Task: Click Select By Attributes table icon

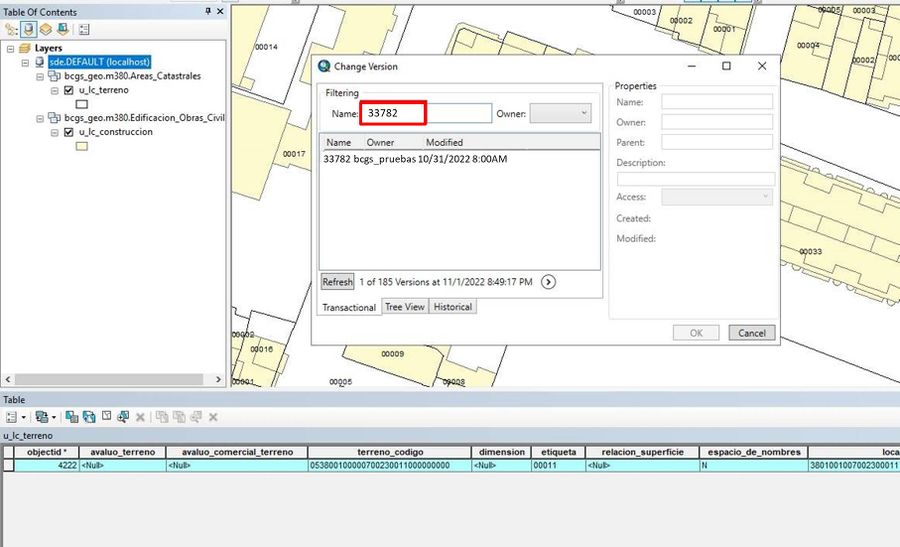Action: click(72, 417)
